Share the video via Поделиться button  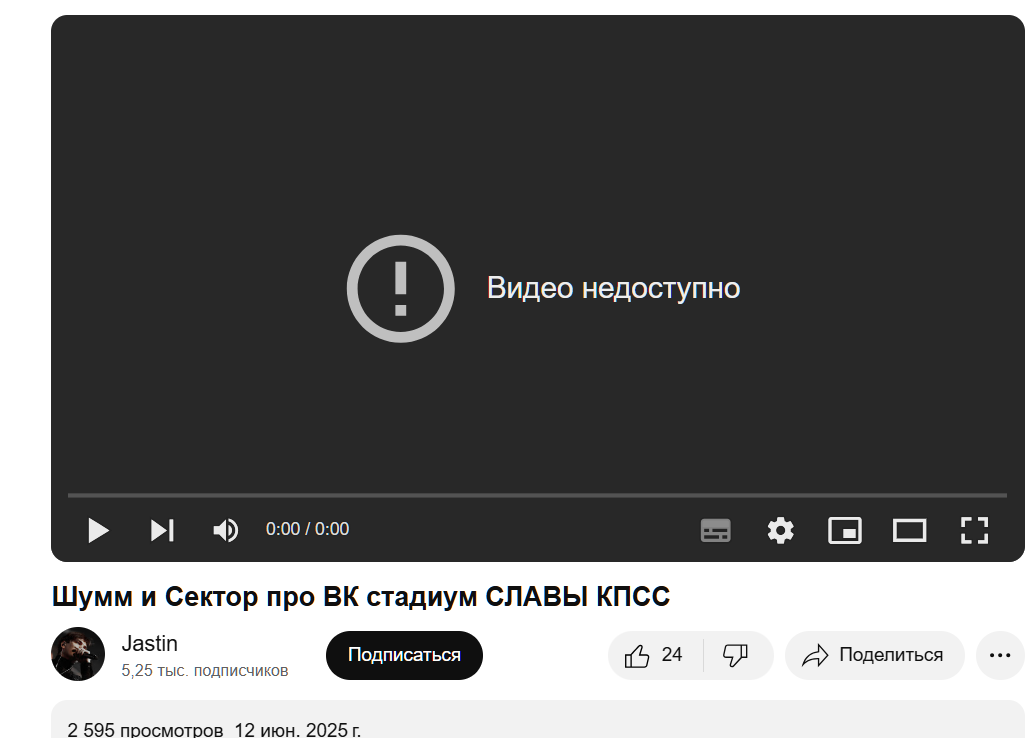pyautogui.click(x=874, y=656)
